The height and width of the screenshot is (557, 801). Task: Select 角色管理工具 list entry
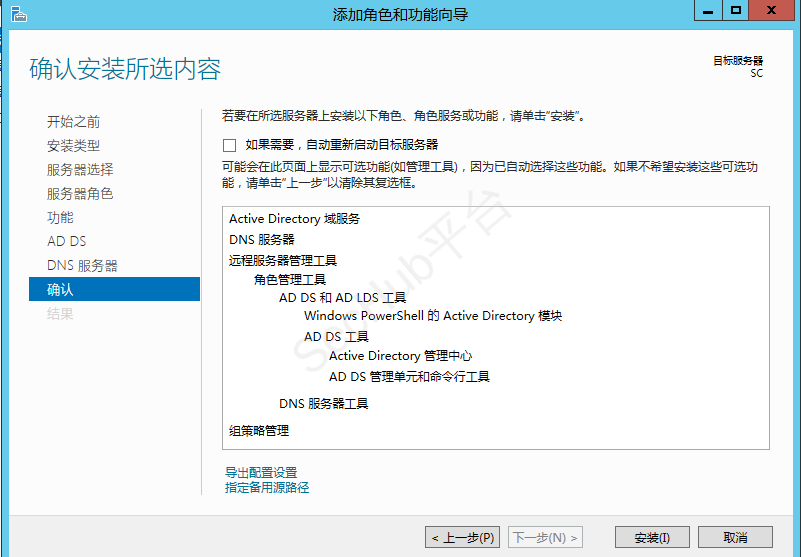(x=290, y=280)
